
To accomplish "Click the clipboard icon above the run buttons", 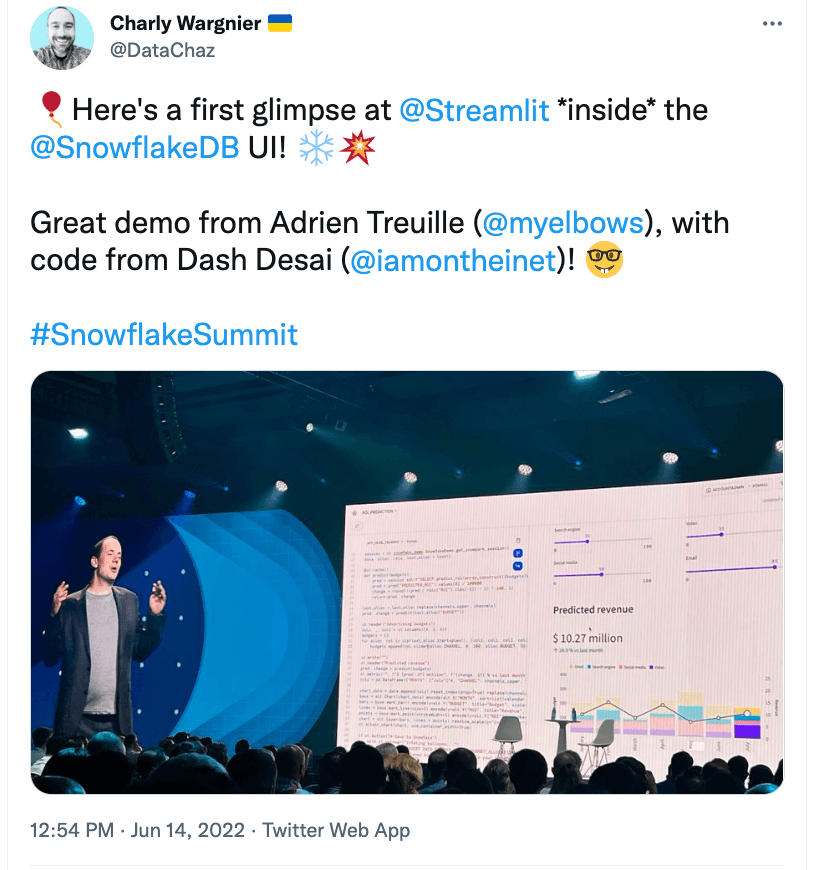I will [x=518, y=540].
